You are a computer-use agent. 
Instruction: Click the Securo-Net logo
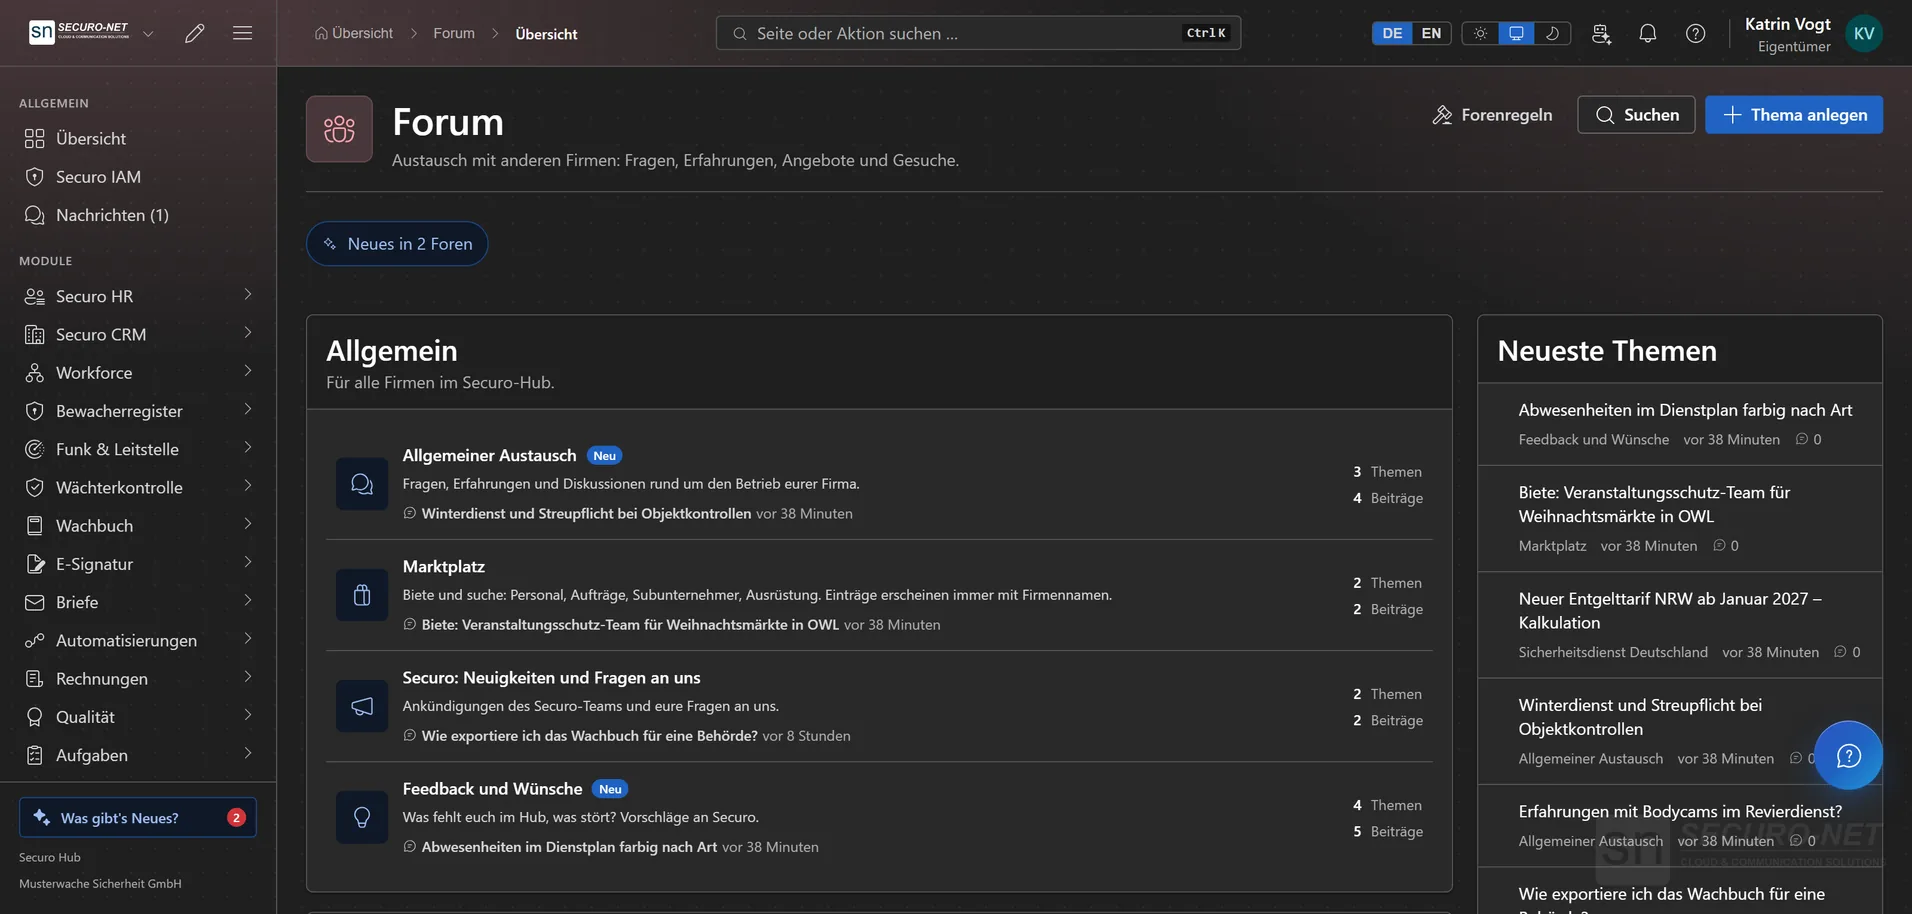tap(79, 32)
